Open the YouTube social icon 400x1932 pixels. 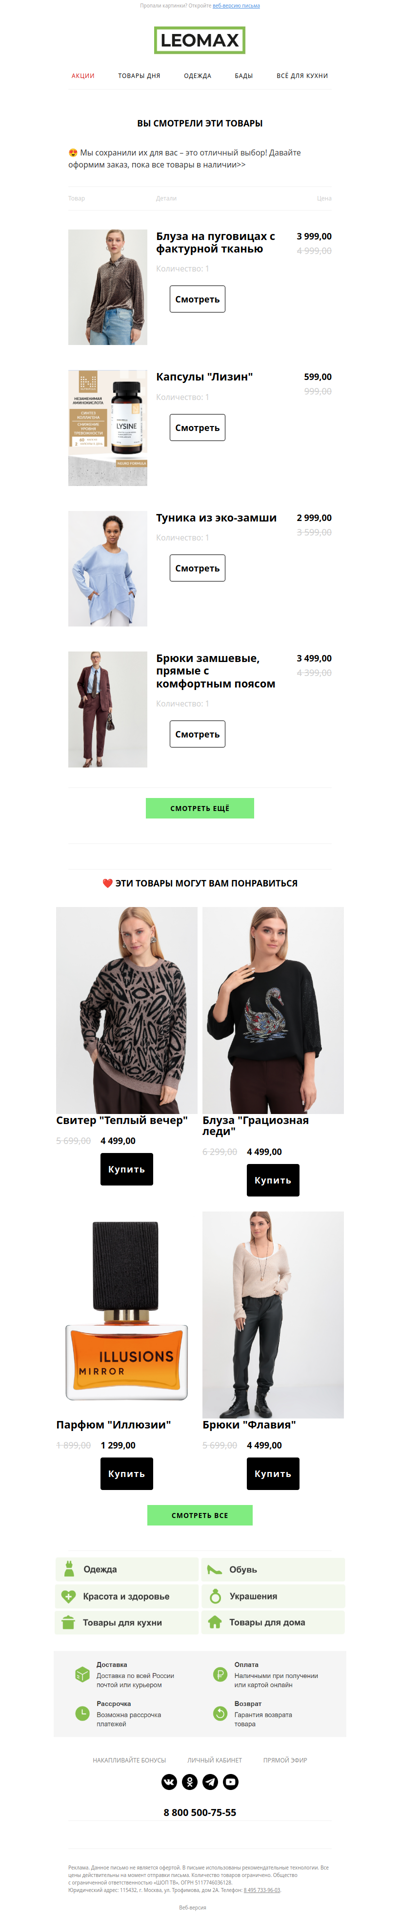pyautogui.click(x=231, y=1781)
